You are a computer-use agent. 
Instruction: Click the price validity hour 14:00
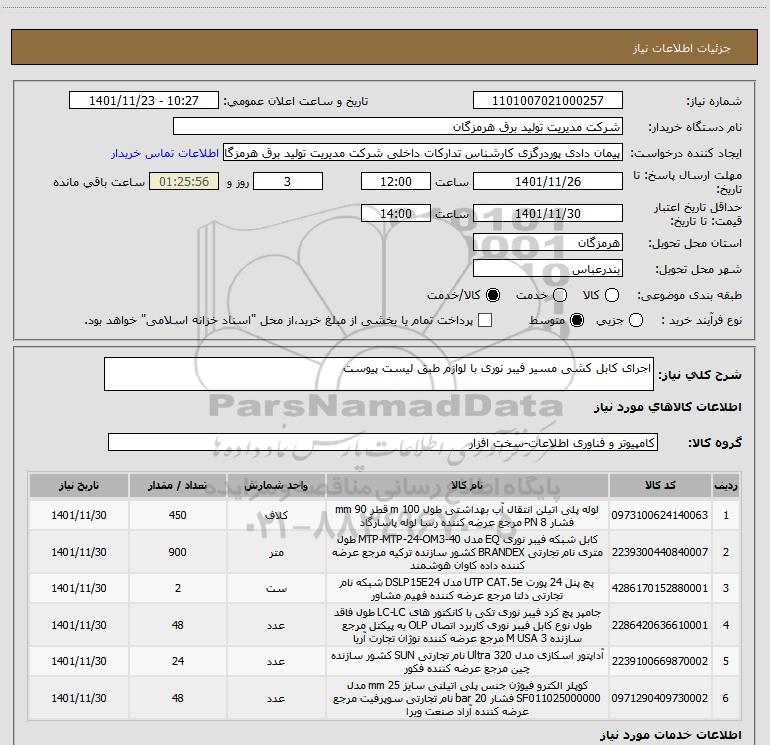point(396,214)
